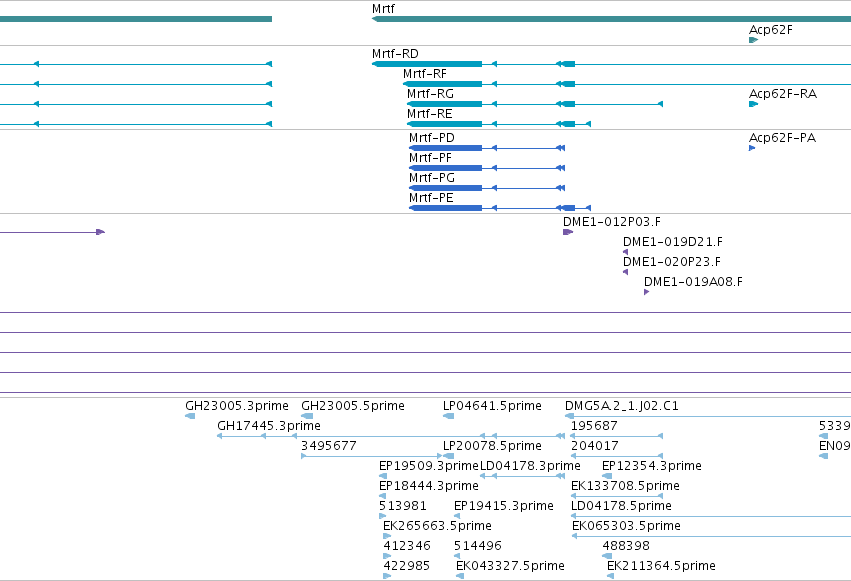
Task: Click the GH23005.3prime EST label
Action: 237,406
